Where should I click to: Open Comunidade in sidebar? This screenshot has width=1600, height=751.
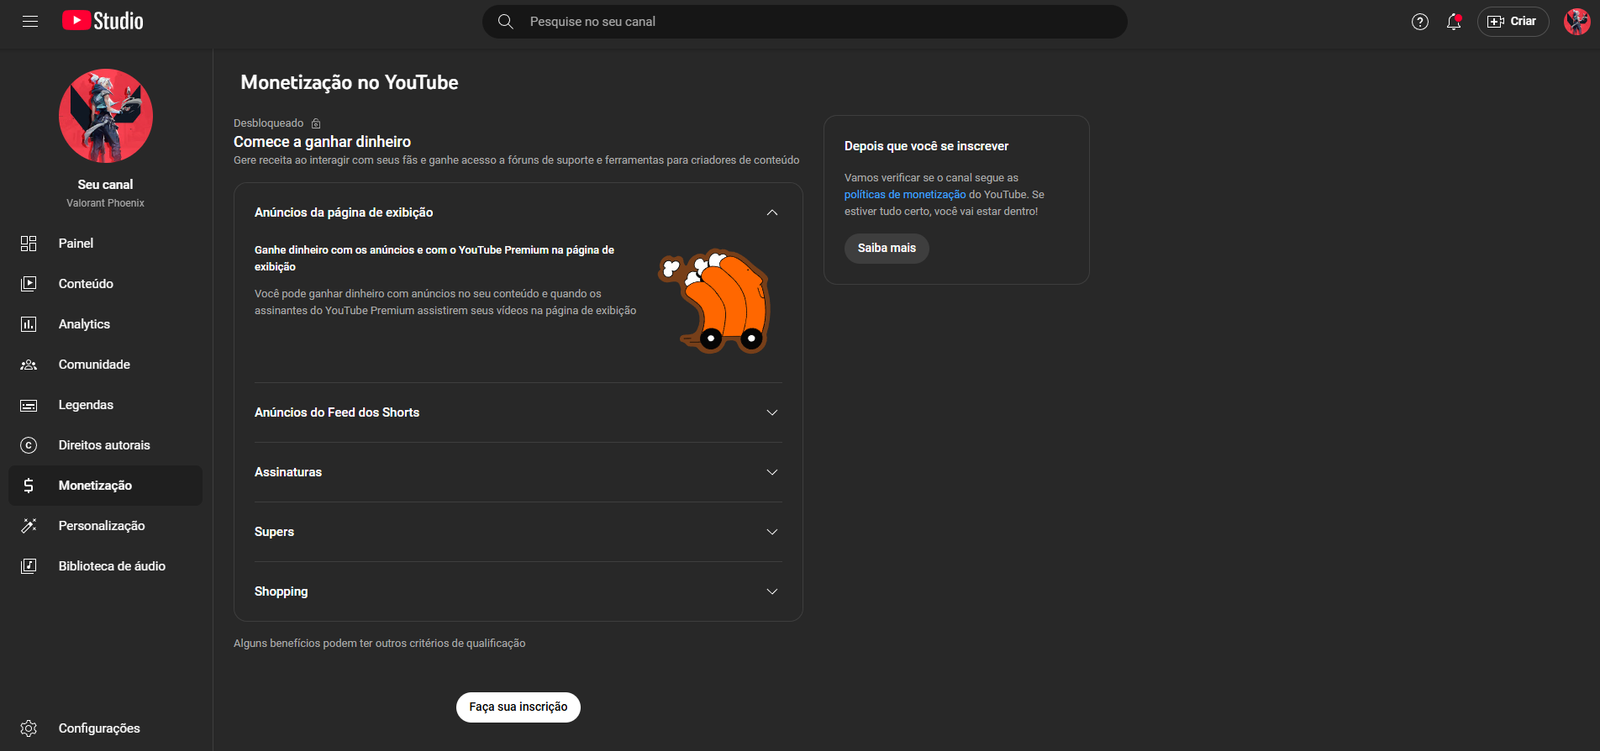coord(106,364)
